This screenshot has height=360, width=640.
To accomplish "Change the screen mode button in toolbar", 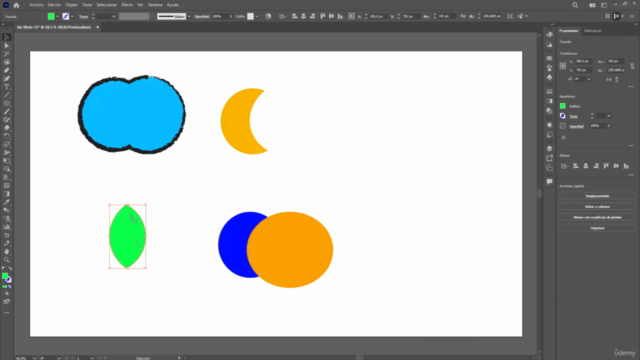I will [7, 302].
